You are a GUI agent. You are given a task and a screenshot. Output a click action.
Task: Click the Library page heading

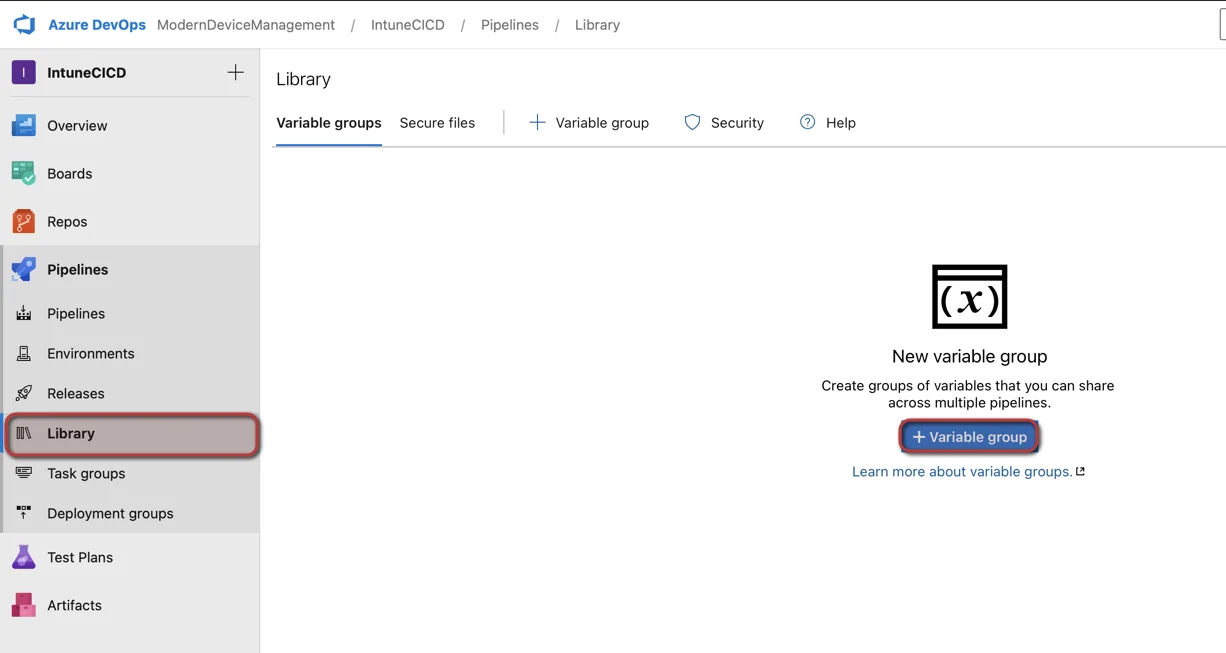pyautogui.click(x=303, y=79)
